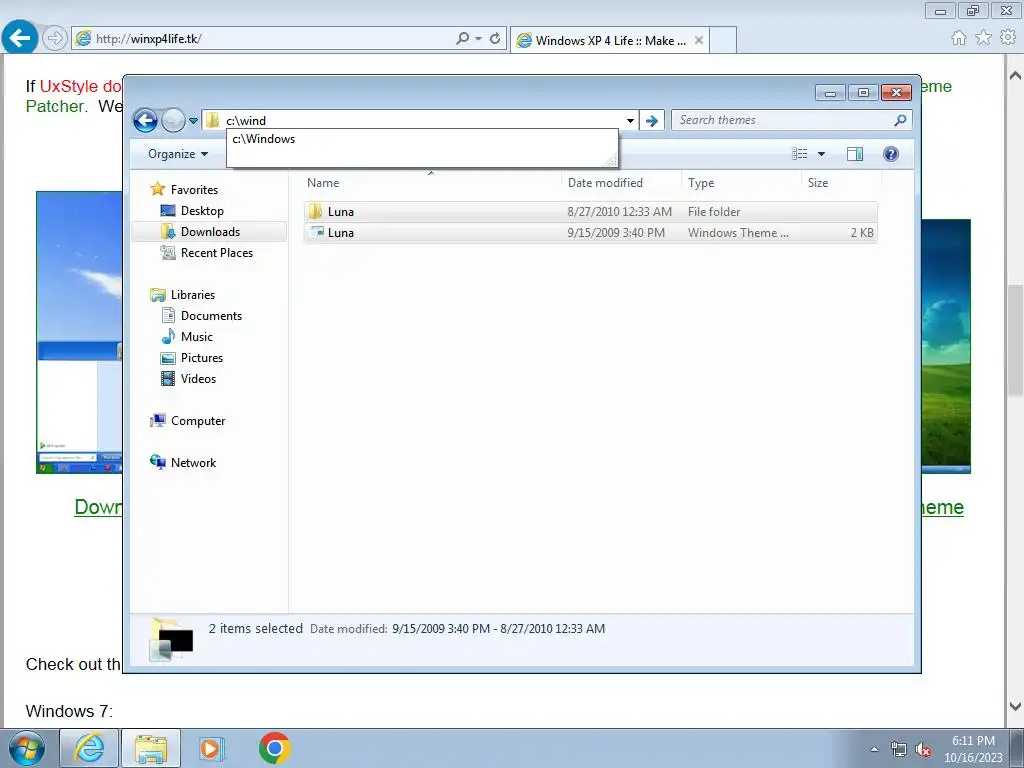This screenshot has height=768, width=1024.
Task: Sort by the Date modified column header
Action: coord(621,183)
